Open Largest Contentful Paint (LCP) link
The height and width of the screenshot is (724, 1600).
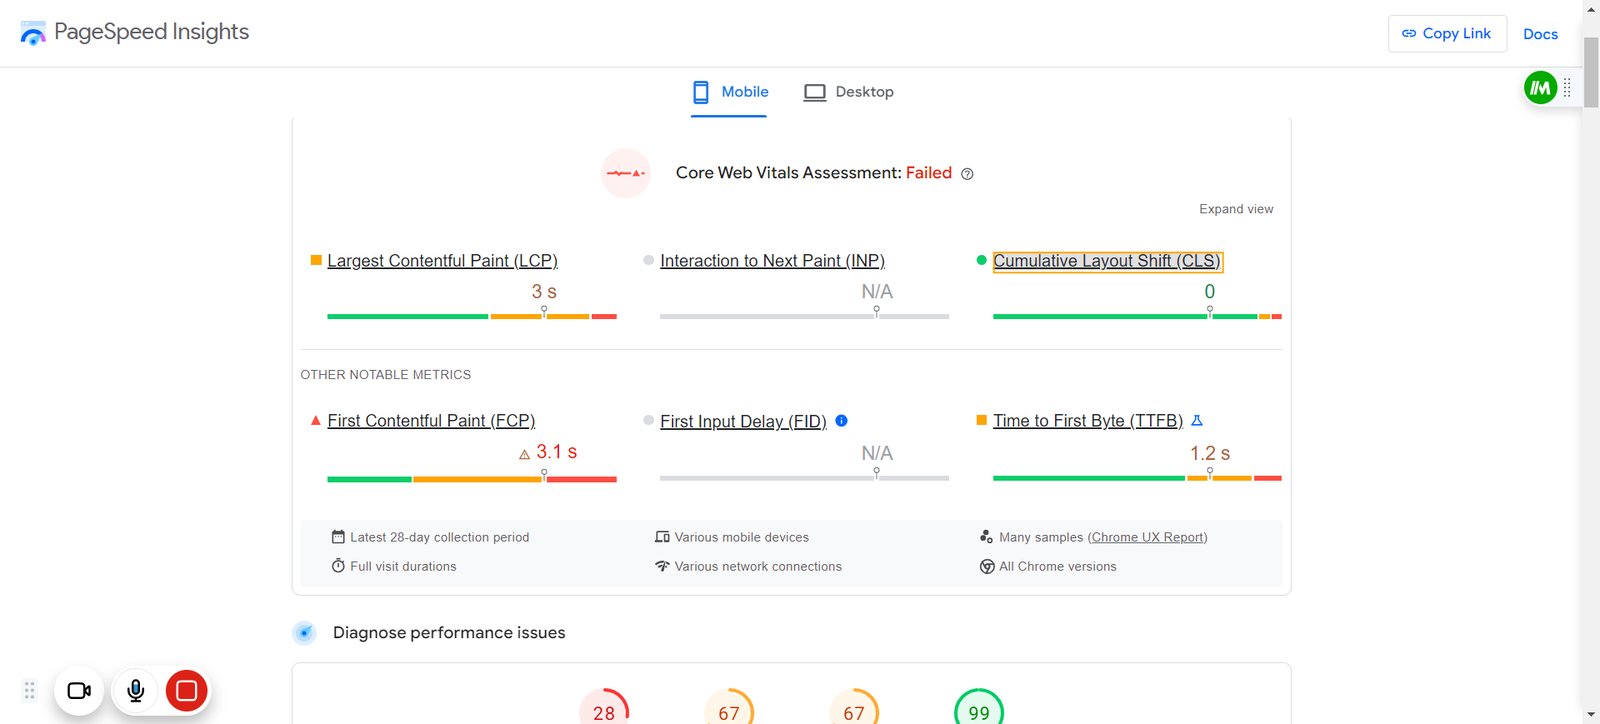click(x=442, y=261)
